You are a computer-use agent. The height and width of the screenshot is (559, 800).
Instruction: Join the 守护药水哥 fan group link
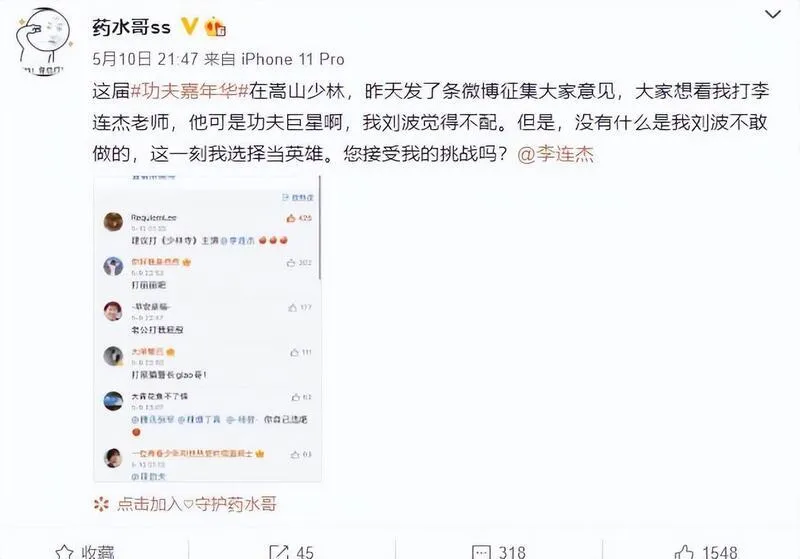(196, 504)
